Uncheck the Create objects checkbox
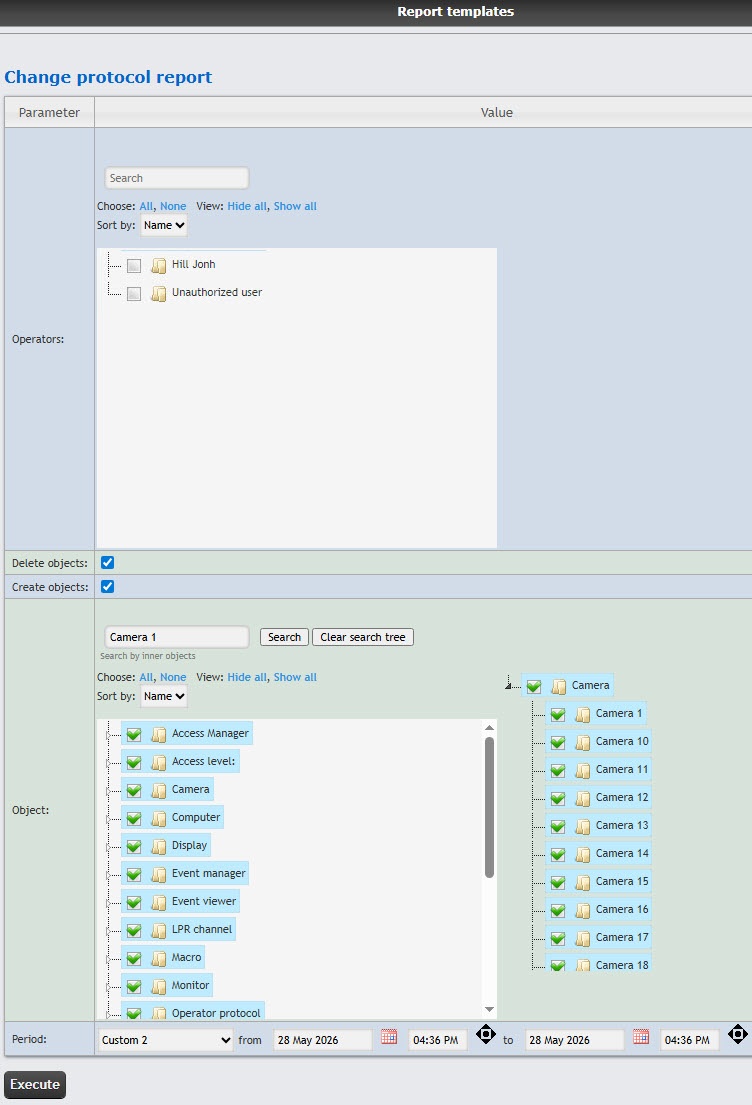752x1105 pixels. [x=107, y=586]
